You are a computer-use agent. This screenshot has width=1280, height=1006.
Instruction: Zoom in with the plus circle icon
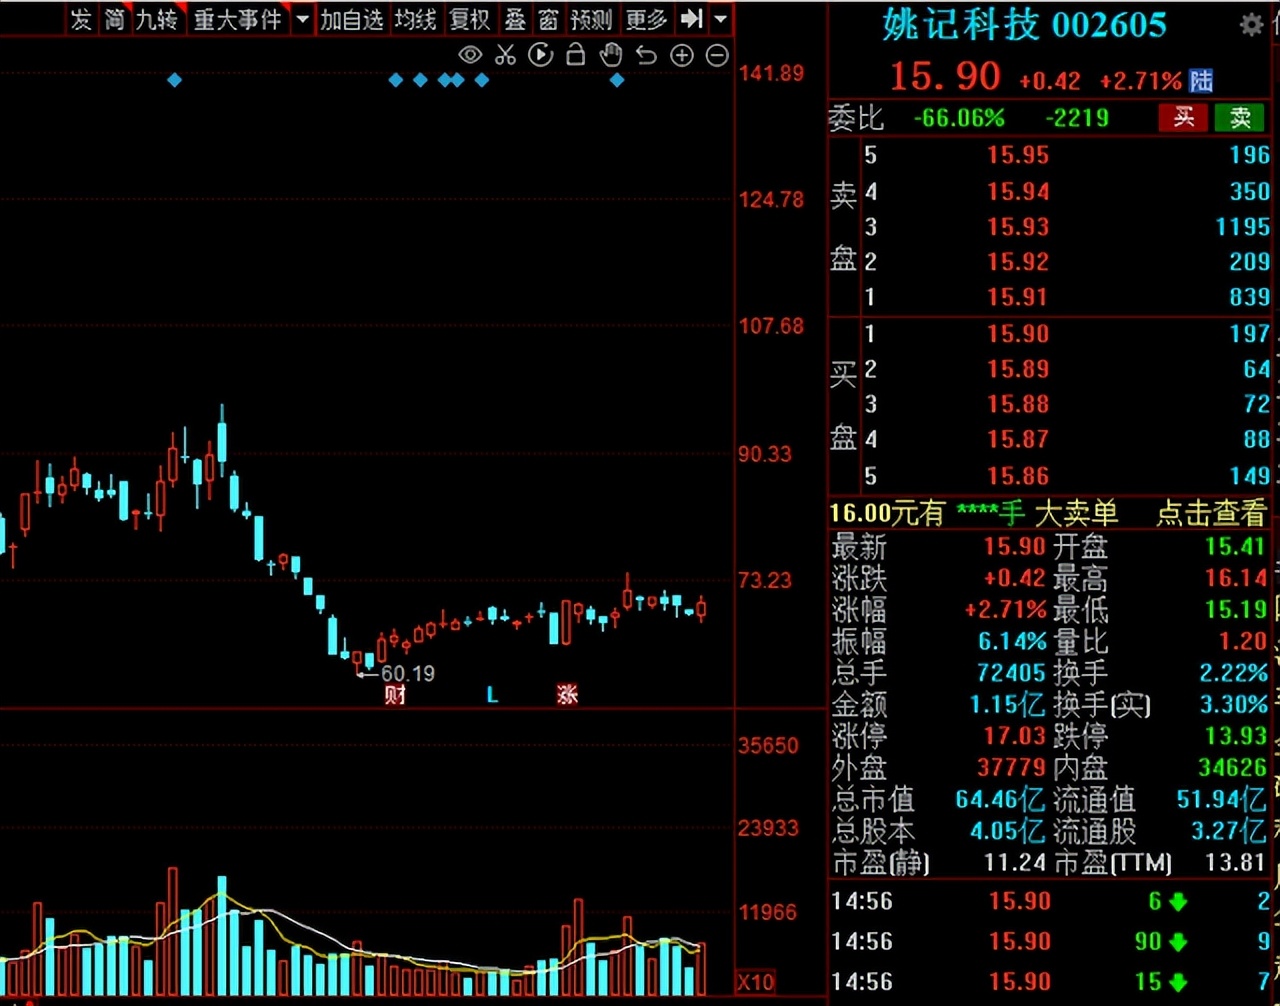click(682, 56)
